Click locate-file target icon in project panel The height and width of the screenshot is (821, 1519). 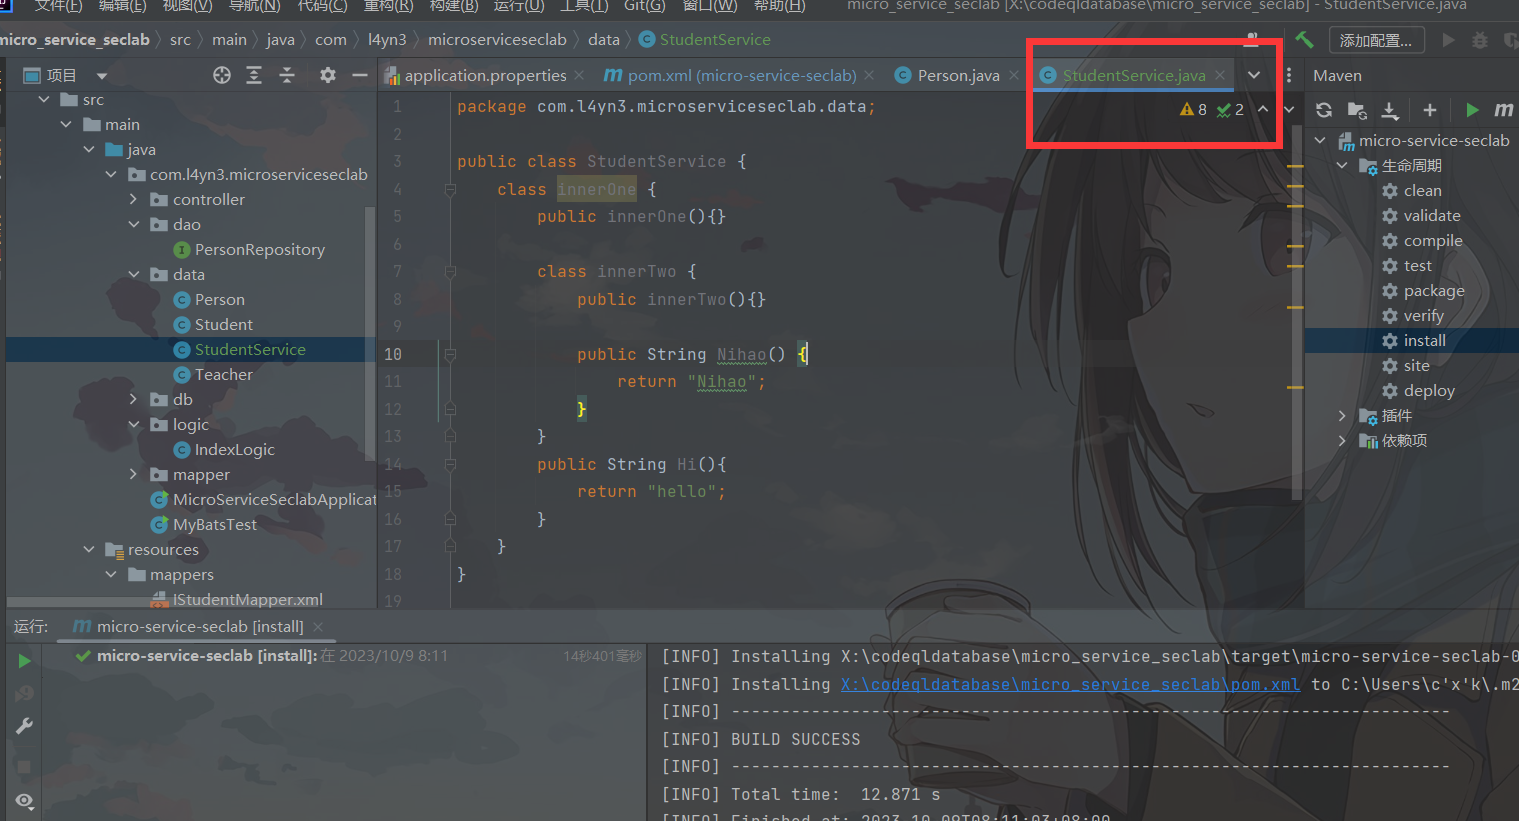pyautogui.click(x=222, y=75)
